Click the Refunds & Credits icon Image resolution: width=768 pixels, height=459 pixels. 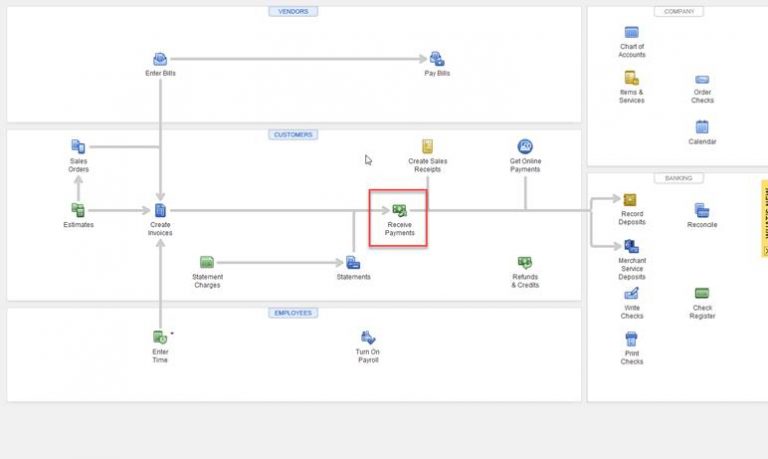[525, 263]
